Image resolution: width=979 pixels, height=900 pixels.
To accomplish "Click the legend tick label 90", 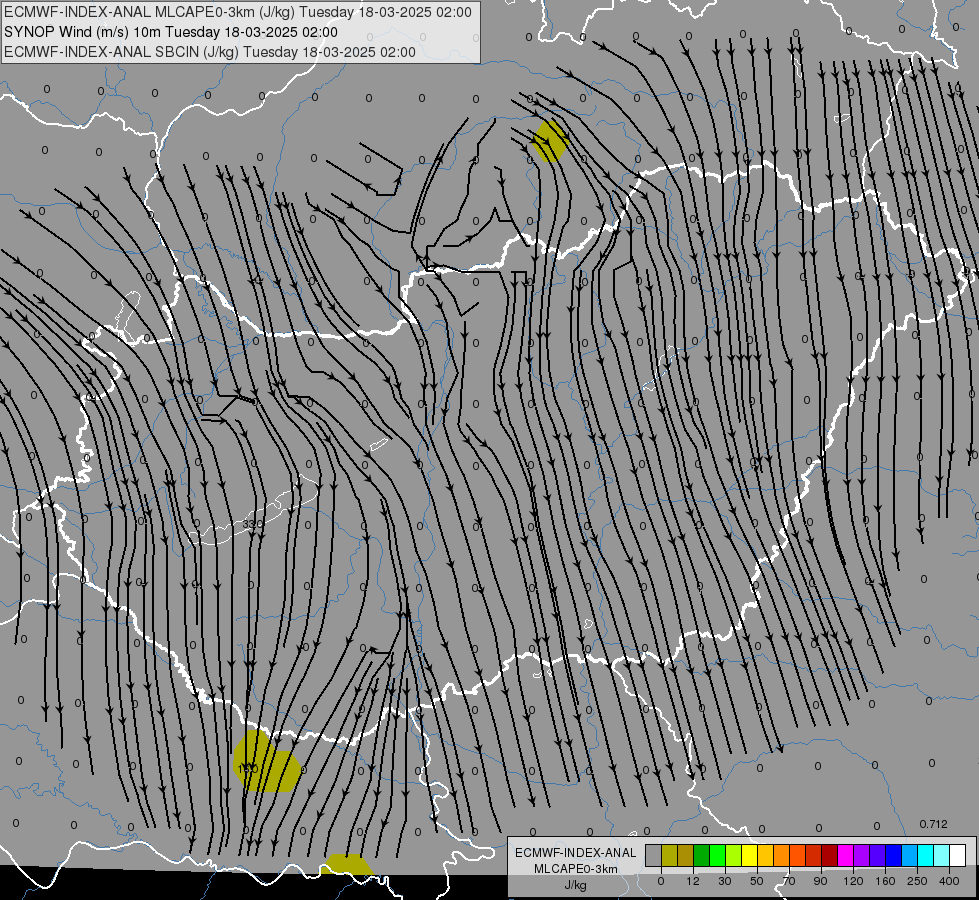I will tap(820, 881).
